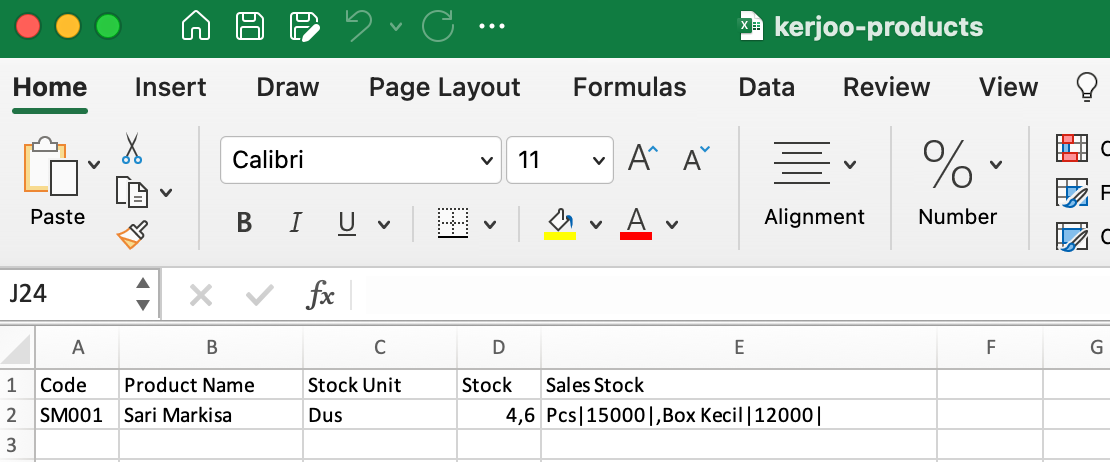This screenshot has height=462, width=1110.
Task: Click the Home icon in title bar
Action: 195,27
